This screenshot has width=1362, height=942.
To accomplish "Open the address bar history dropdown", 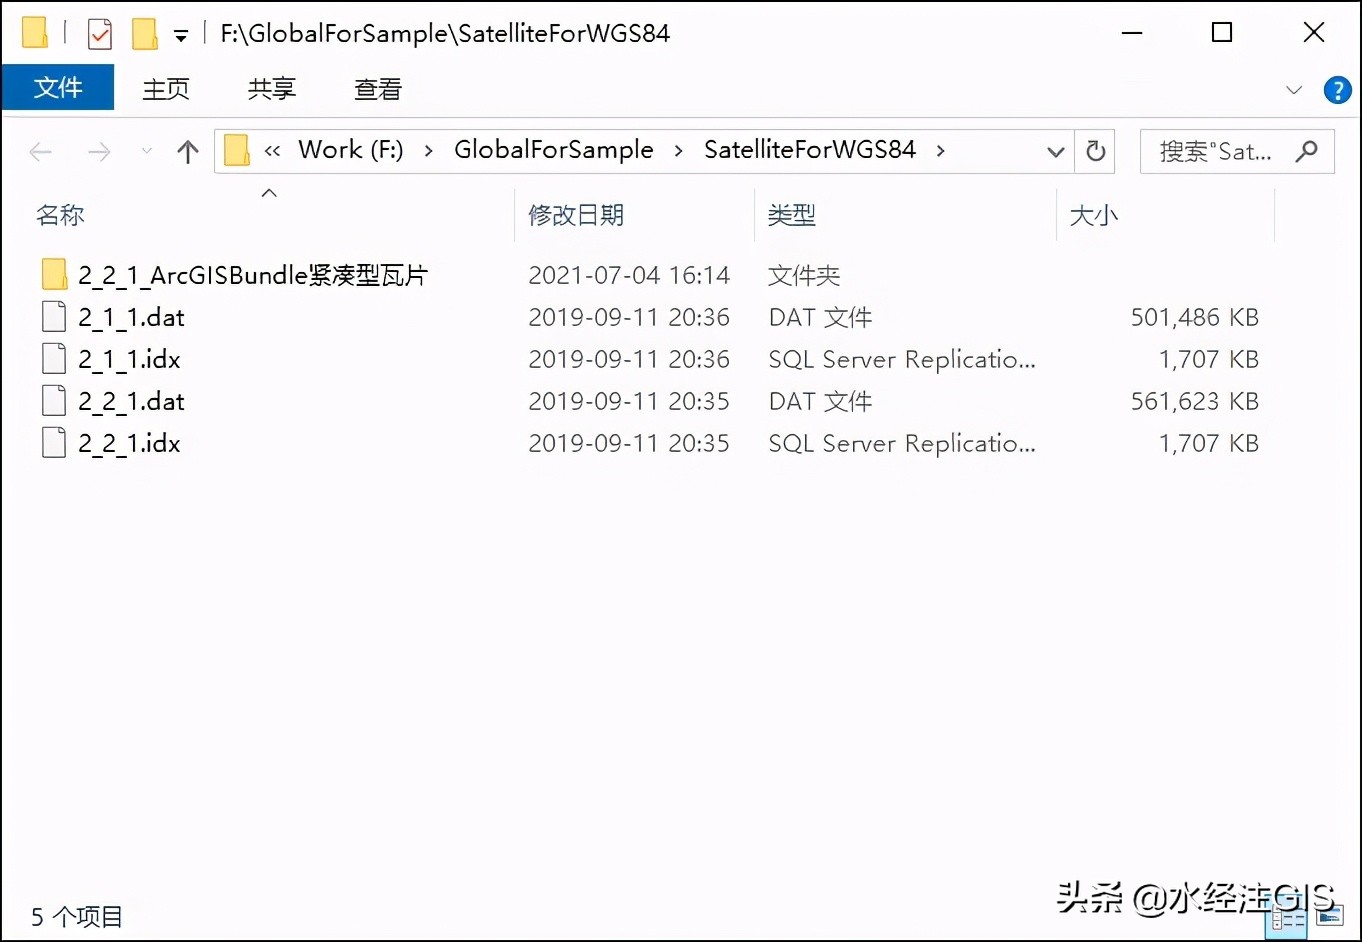I will [x=1055, y=152].
